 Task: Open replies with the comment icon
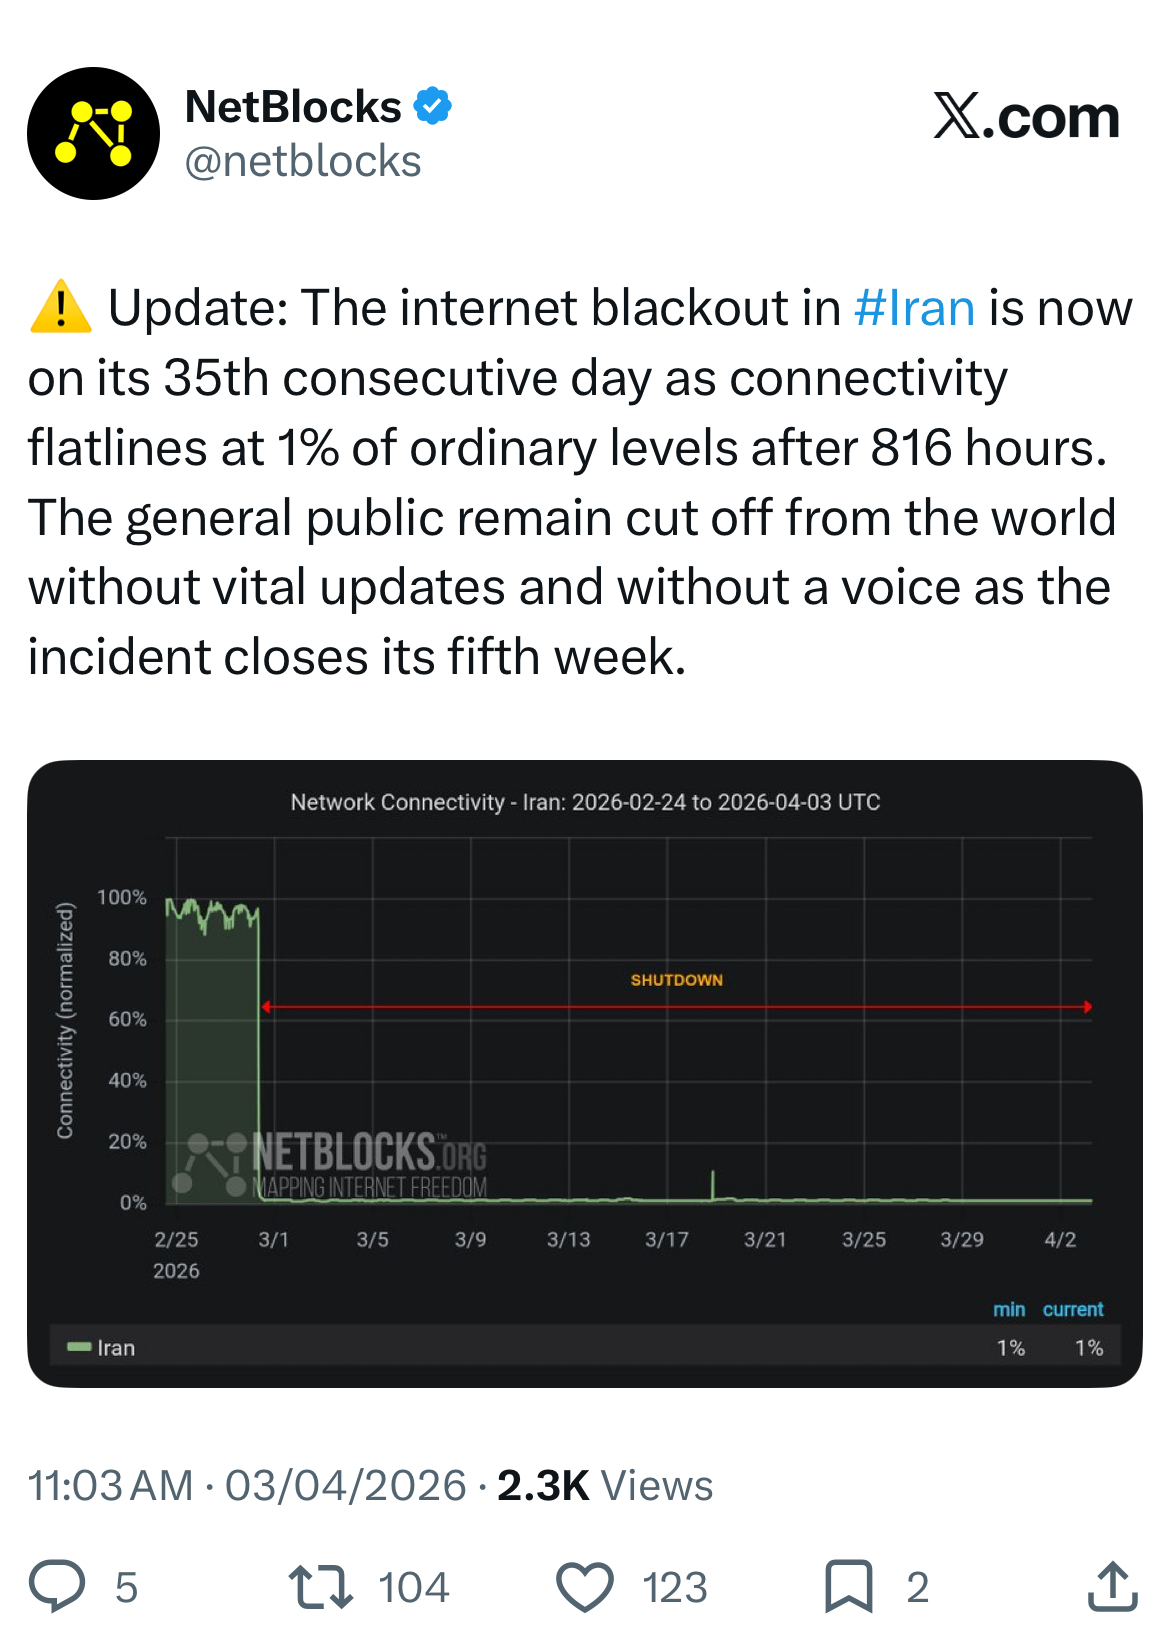[62, 1586]
